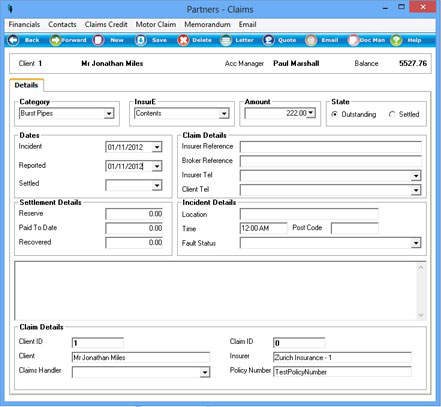This screenshot has height=407, width=441.
Task: Open the Financials menu
Action: (24, 24)
